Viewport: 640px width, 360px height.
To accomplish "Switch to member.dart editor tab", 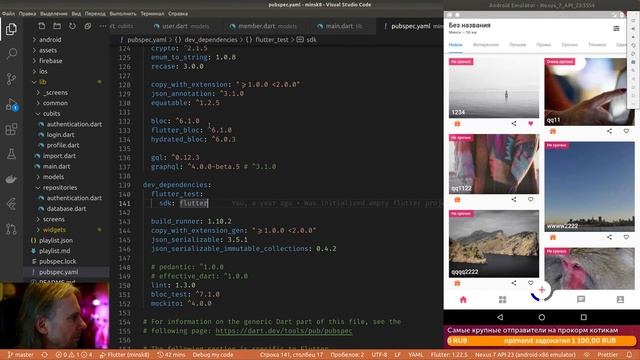I will pyautogui.click(x=263, y=26).
